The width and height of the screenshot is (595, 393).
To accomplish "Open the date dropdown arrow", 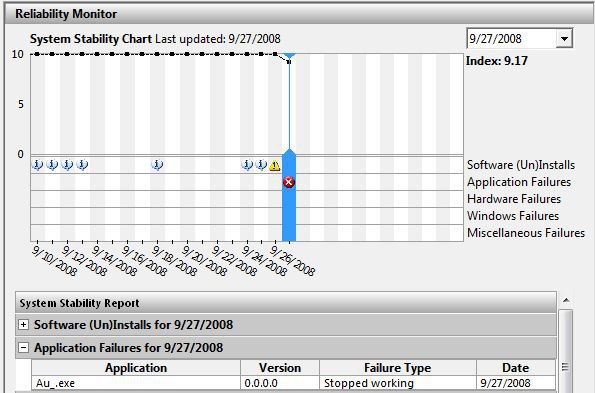I will [564, 38].
